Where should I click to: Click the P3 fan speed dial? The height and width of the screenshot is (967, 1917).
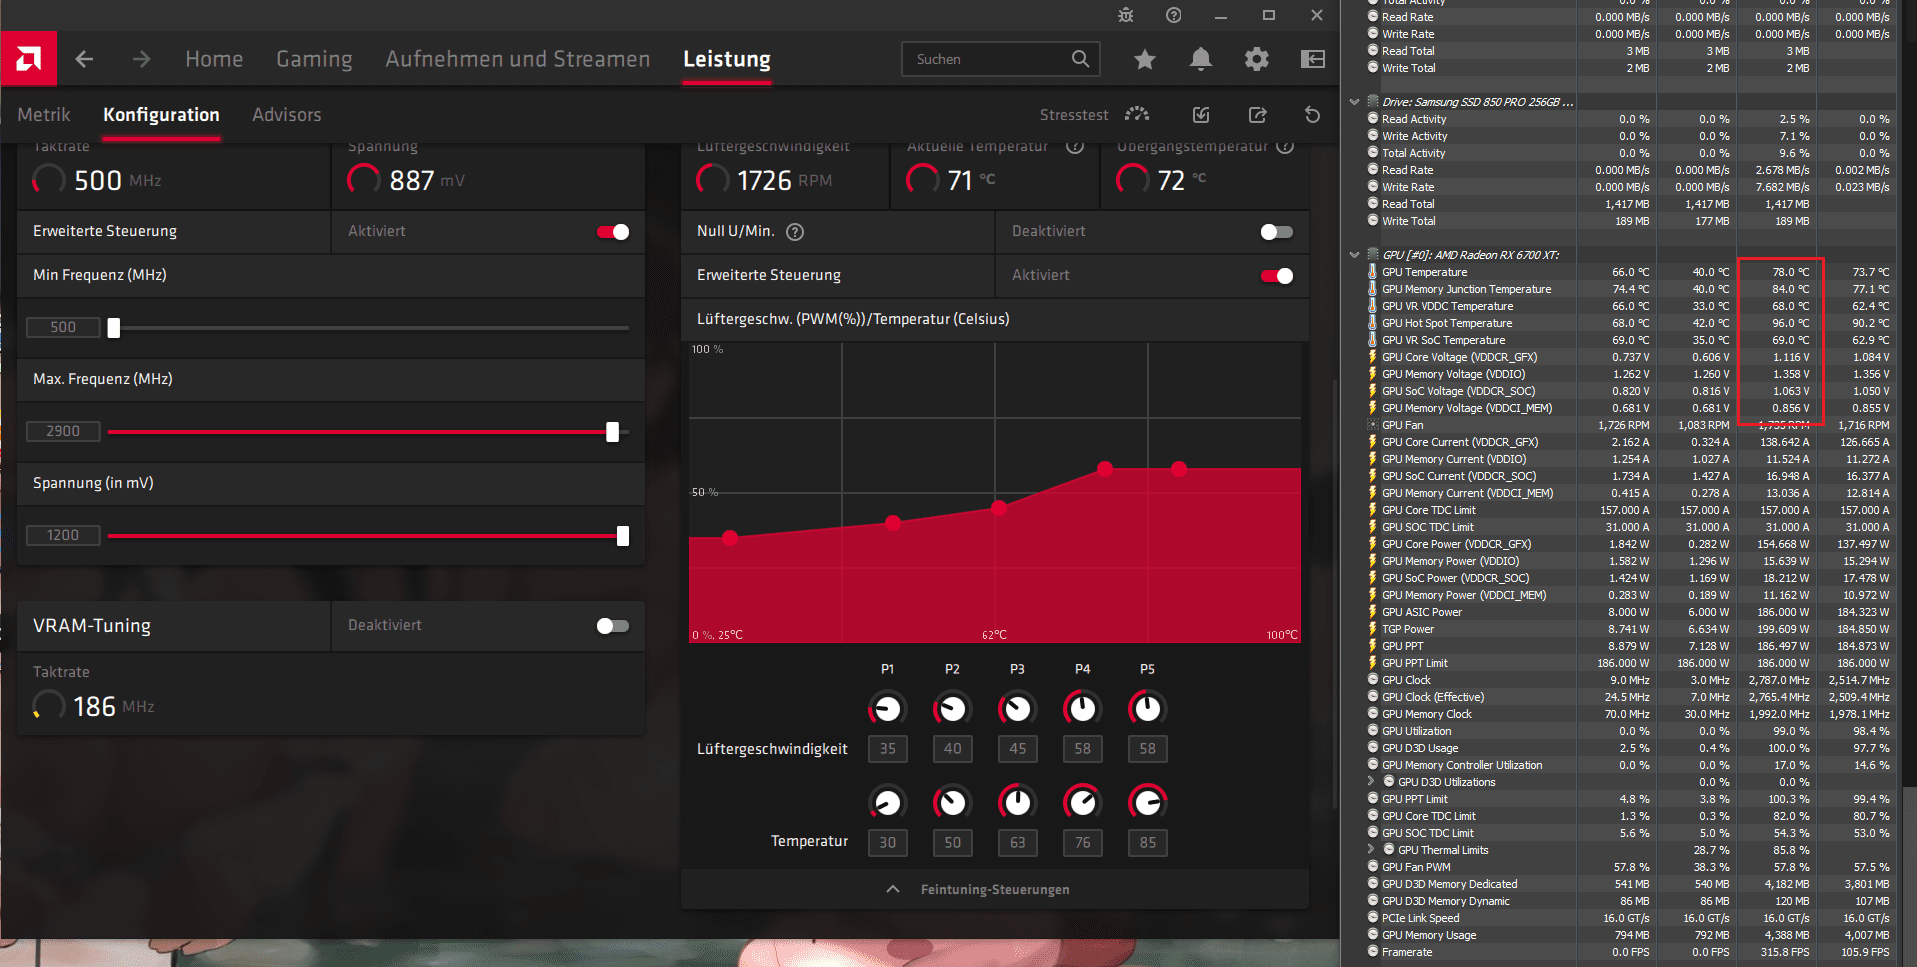coord(1017,709)
